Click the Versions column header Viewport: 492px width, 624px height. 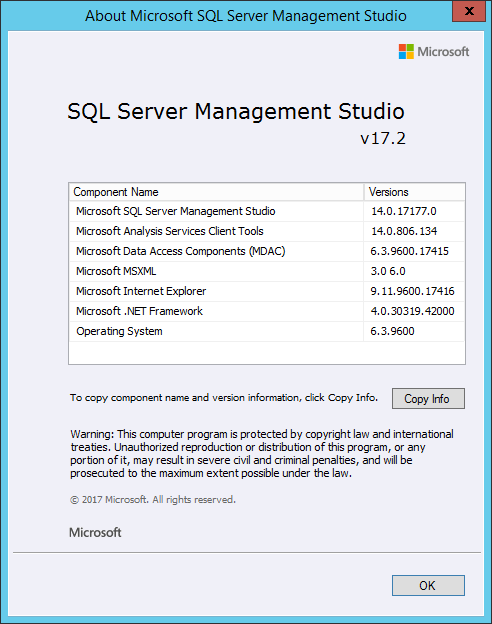(414, 192)
